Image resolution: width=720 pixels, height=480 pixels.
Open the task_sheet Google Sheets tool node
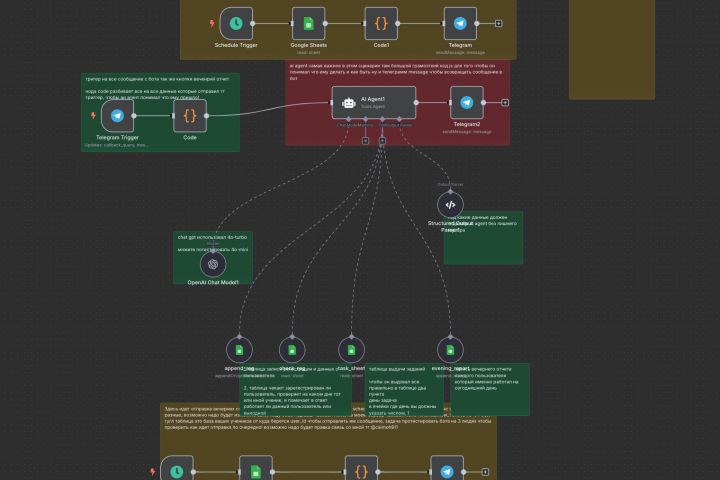pos(351,350)
